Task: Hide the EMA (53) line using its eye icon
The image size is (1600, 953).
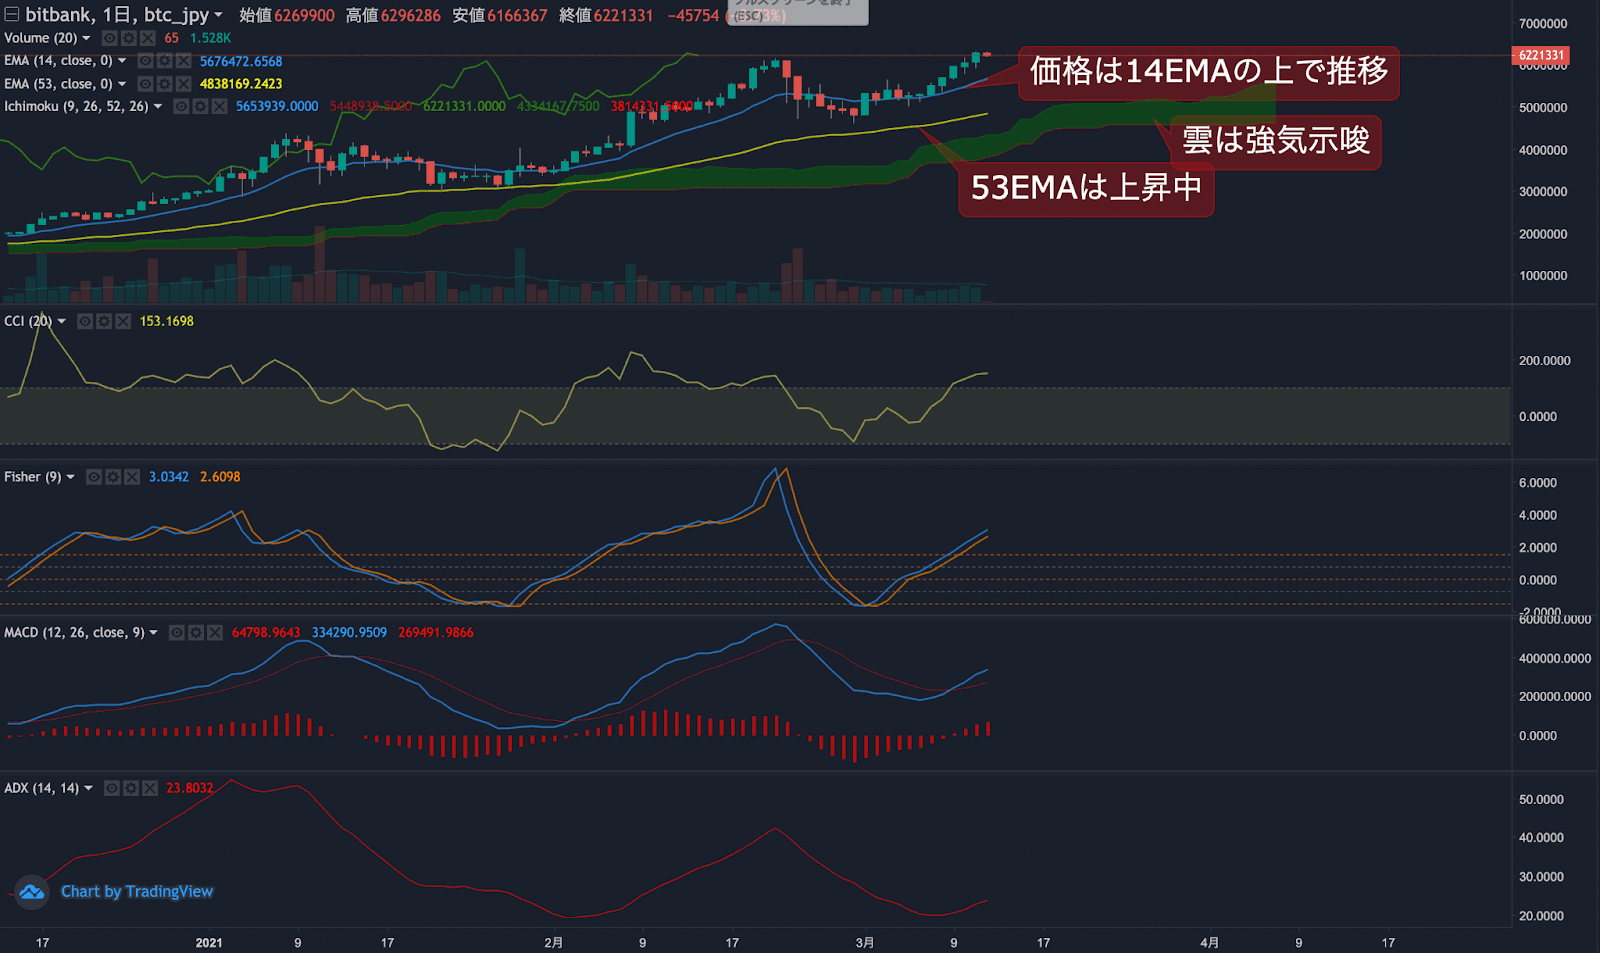Action: click(145, 84)
